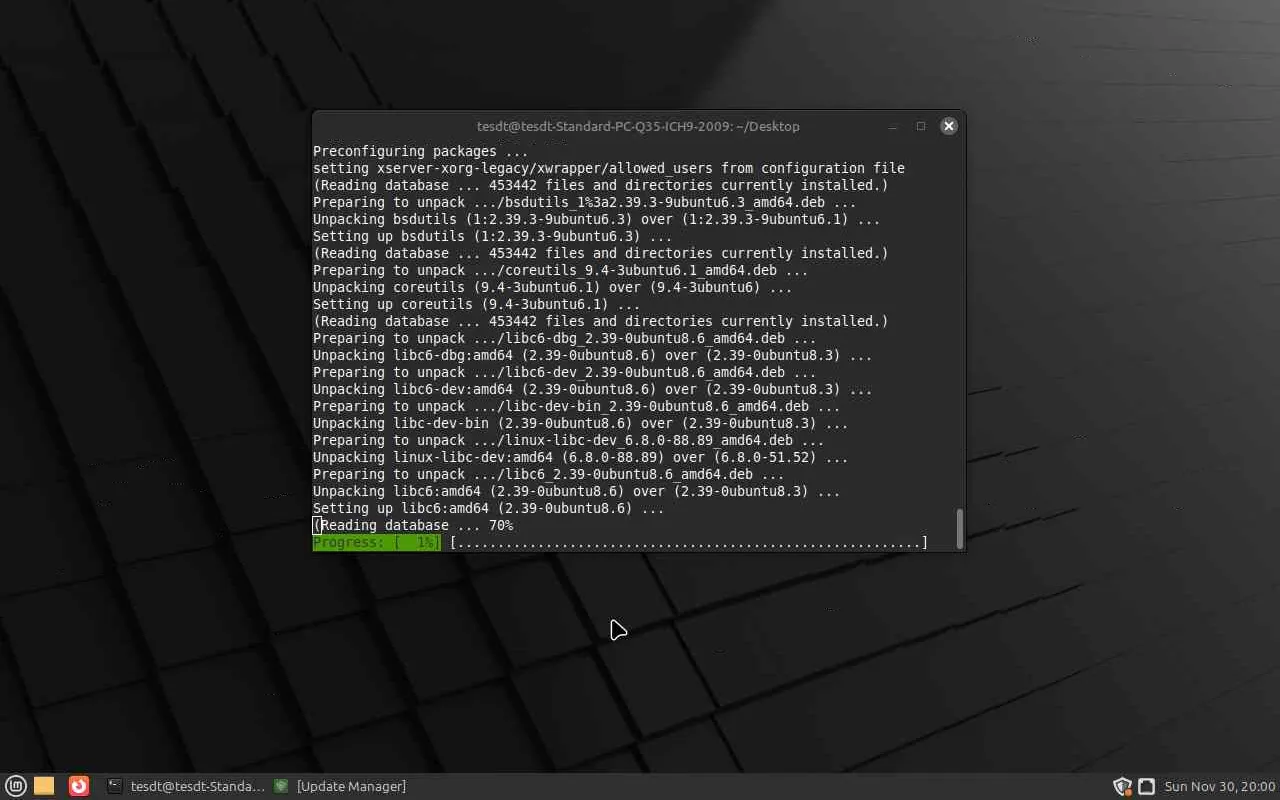Click the "Reading database ... 70%" line
Screen dimensions: 1280x800
[x=413, y=525]
